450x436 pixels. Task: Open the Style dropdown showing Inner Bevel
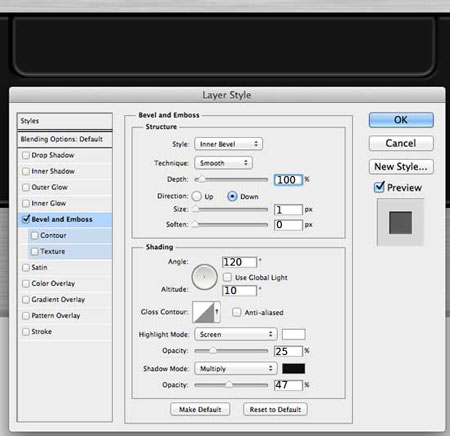pos(229,144)
